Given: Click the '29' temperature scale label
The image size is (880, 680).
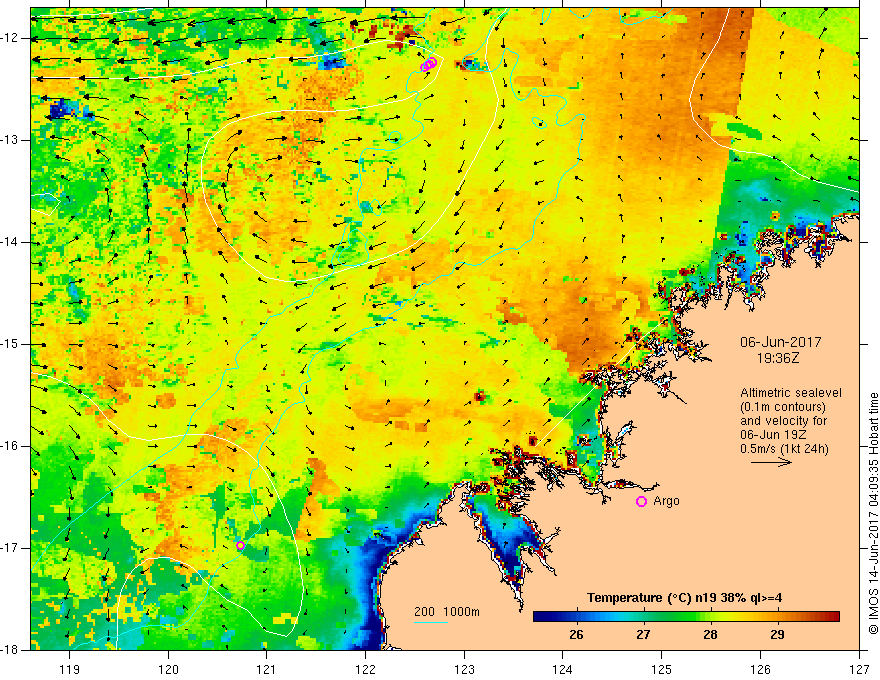Looking at the screenshot, I should click(777, 635).
